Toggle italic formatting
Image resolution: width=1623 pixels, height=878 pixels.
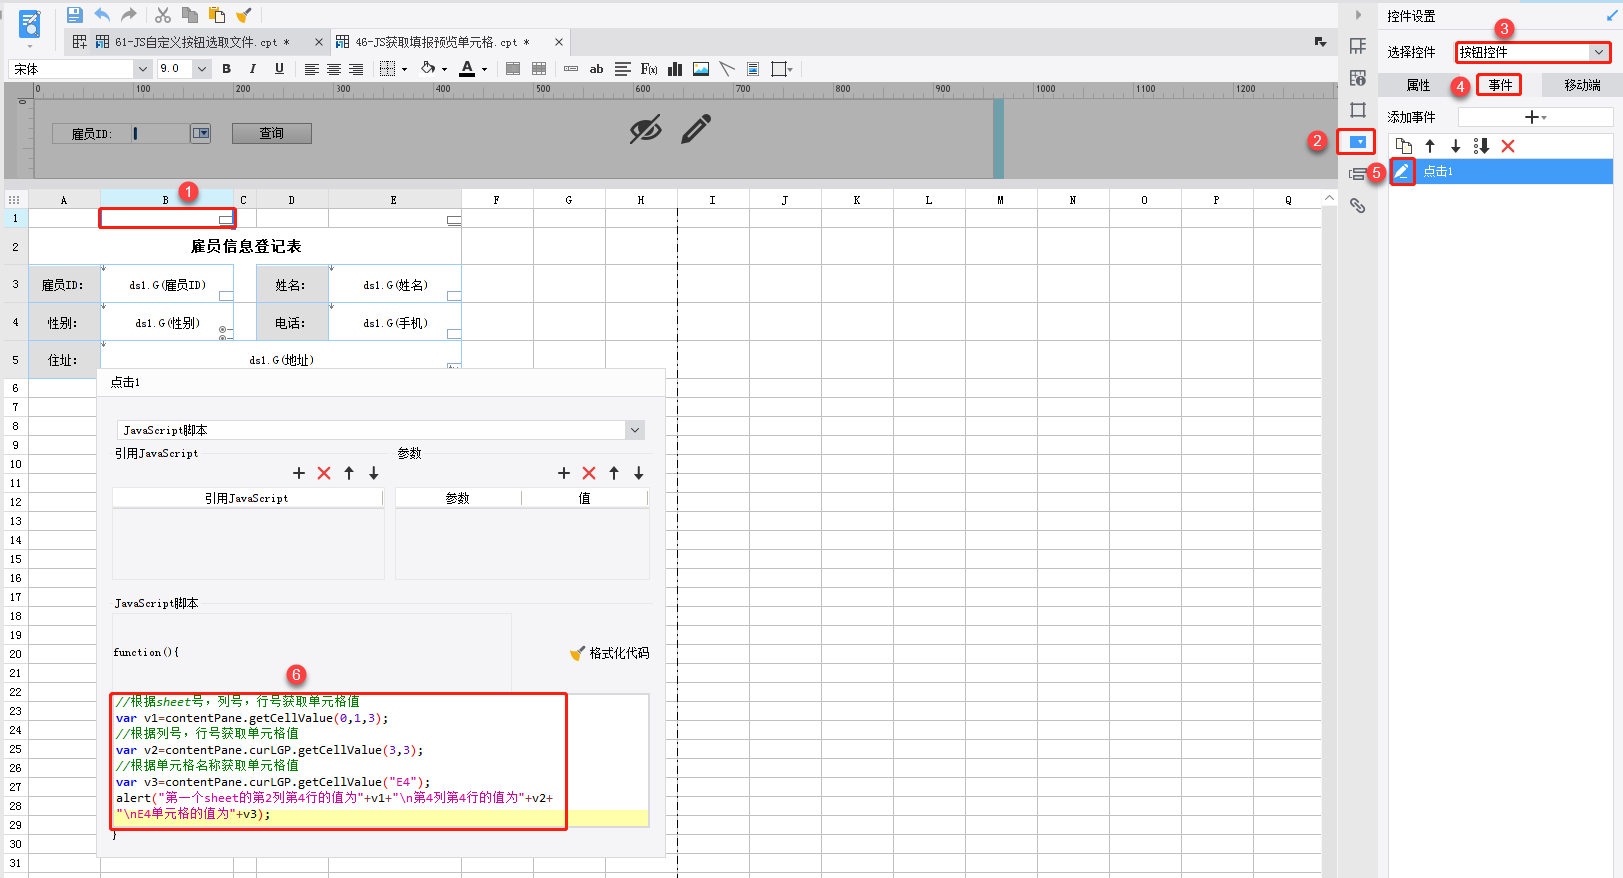[253, 69]
